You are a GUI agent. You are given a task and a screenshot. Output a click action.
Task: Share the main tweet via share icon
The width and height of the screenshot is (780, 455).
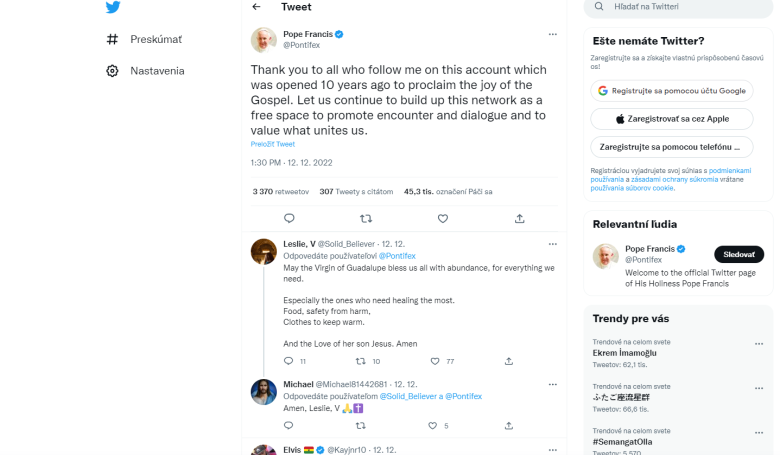click(x=519, y=218)
